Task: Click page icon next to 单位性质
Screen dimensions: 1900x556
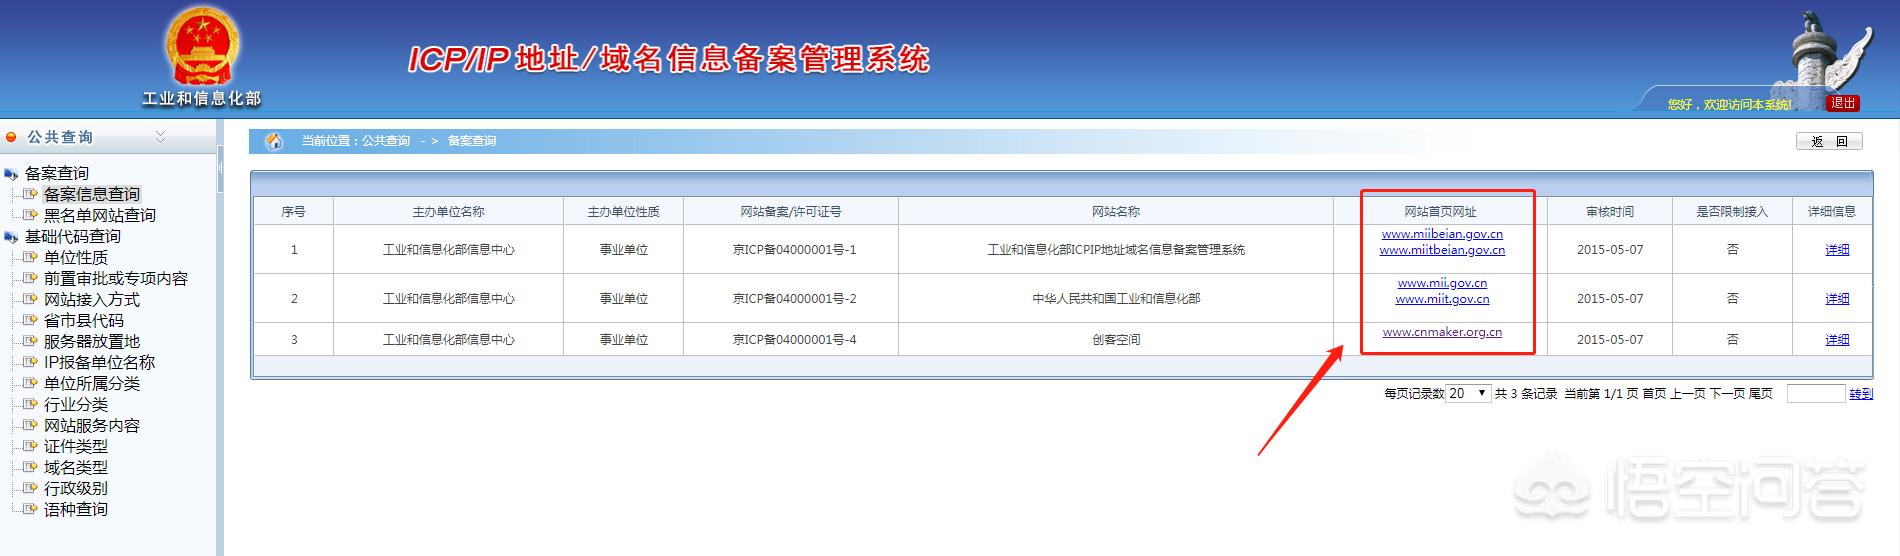Action: (30, 257)
